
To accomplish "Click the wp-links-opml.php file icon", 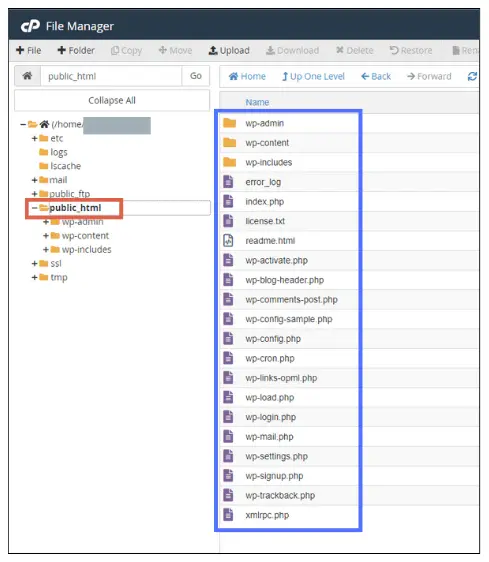I will coord(228,378).
